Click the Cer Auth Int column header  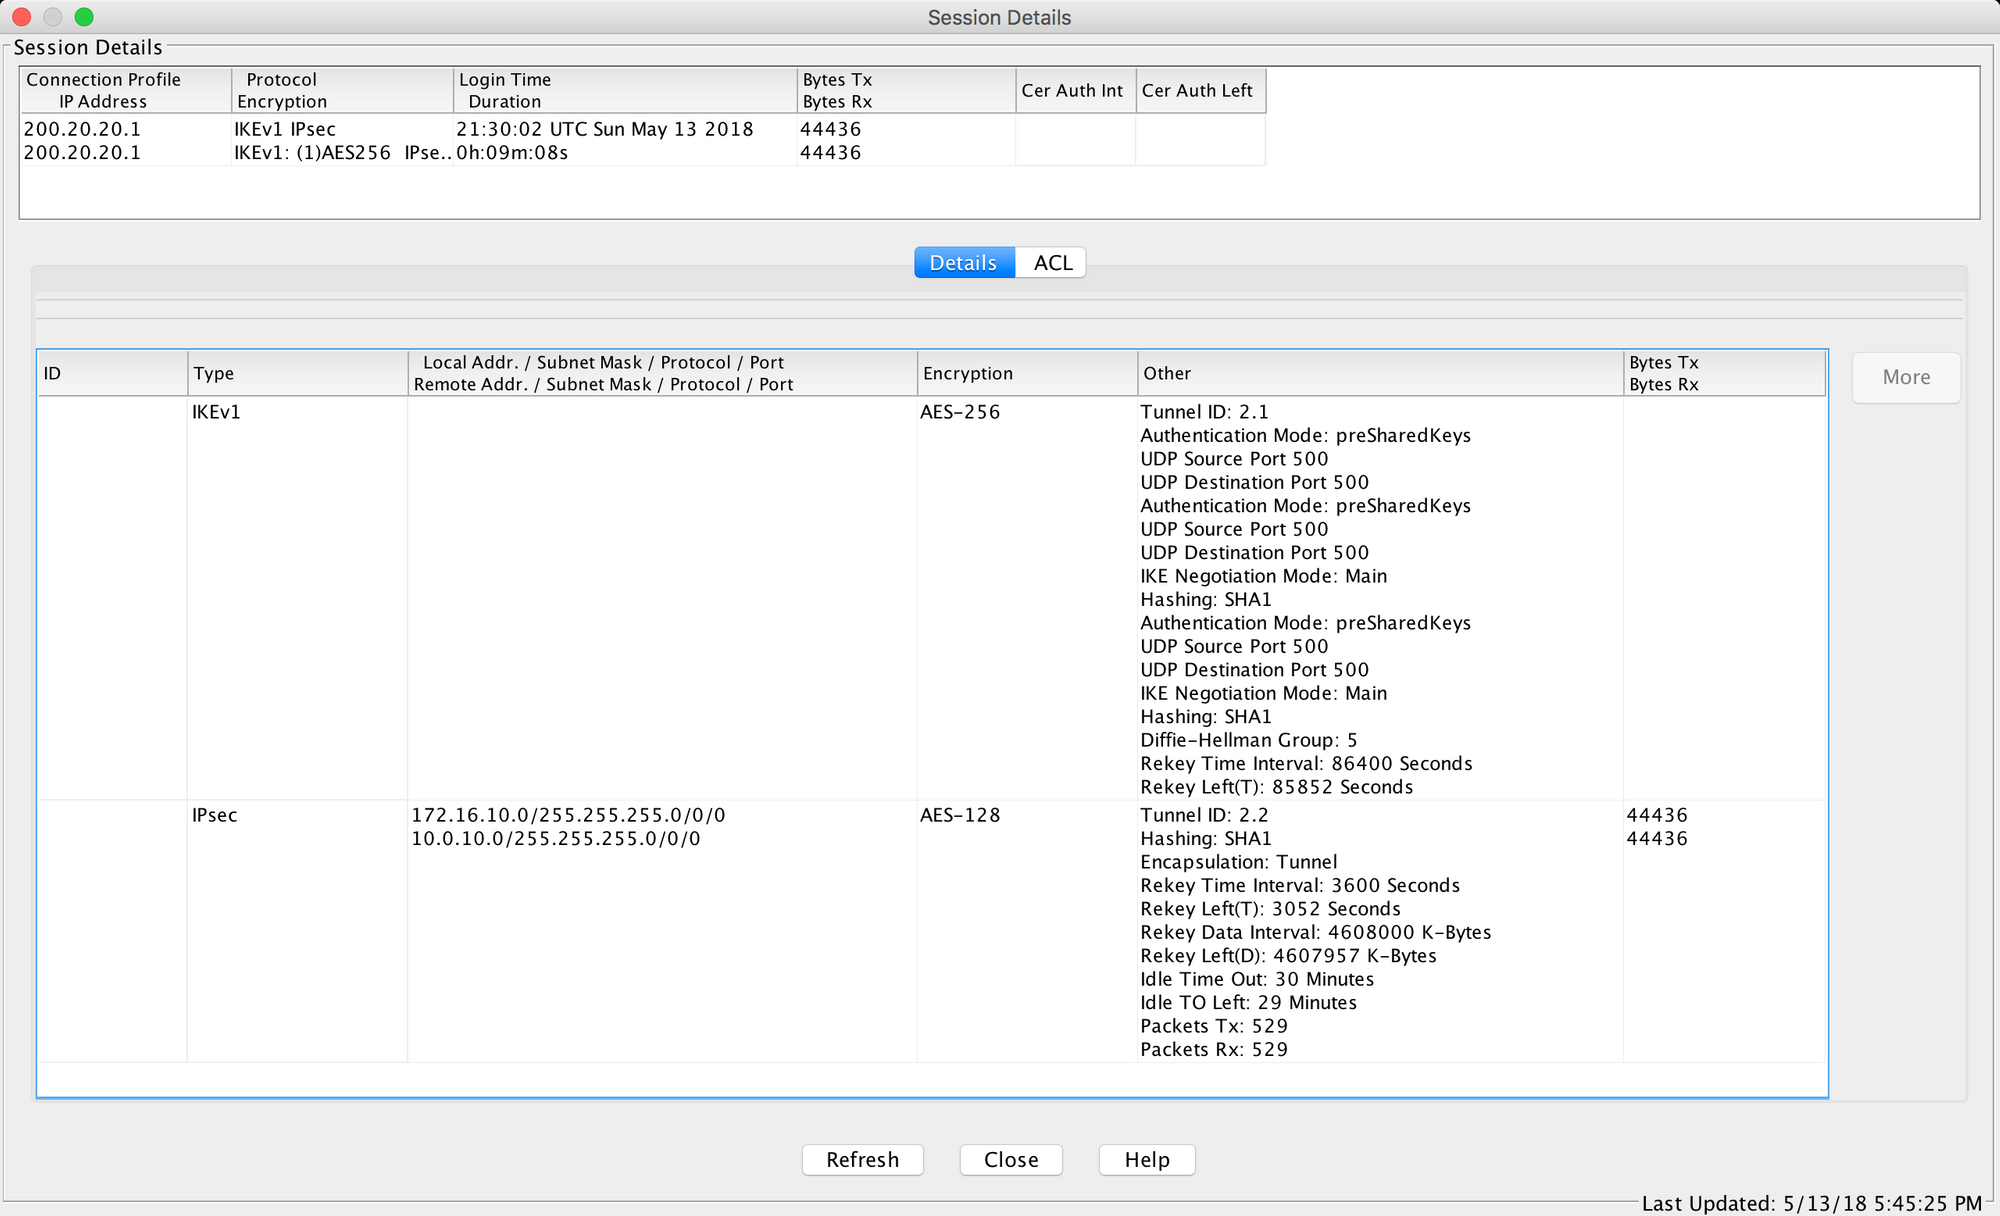point(1073,90)
